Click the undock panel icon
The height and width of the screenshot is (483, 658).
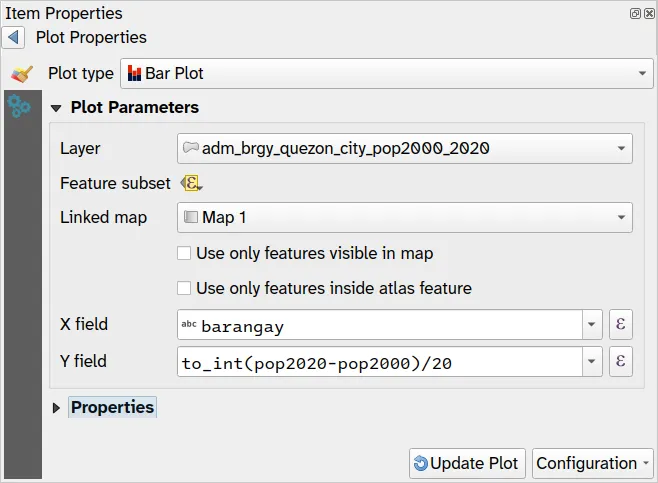(x=635, y=13)
